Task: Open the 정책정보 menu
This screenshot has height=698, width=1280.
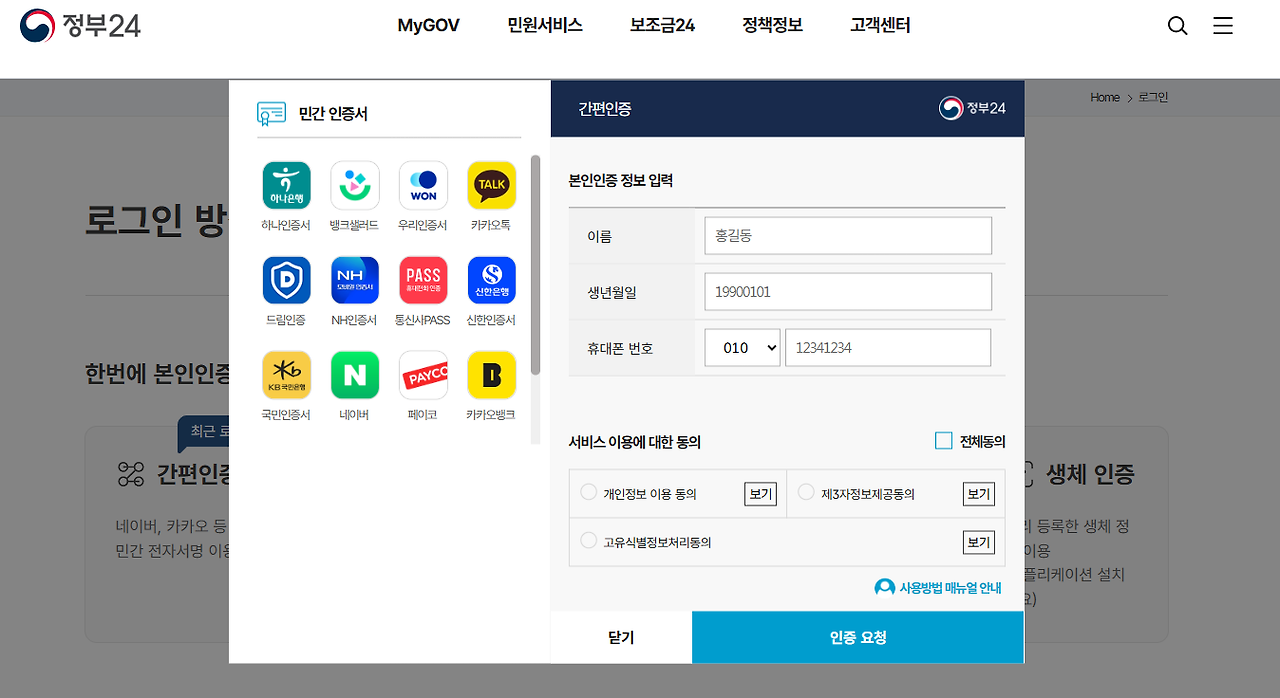Action: click(x=772, y=26)
